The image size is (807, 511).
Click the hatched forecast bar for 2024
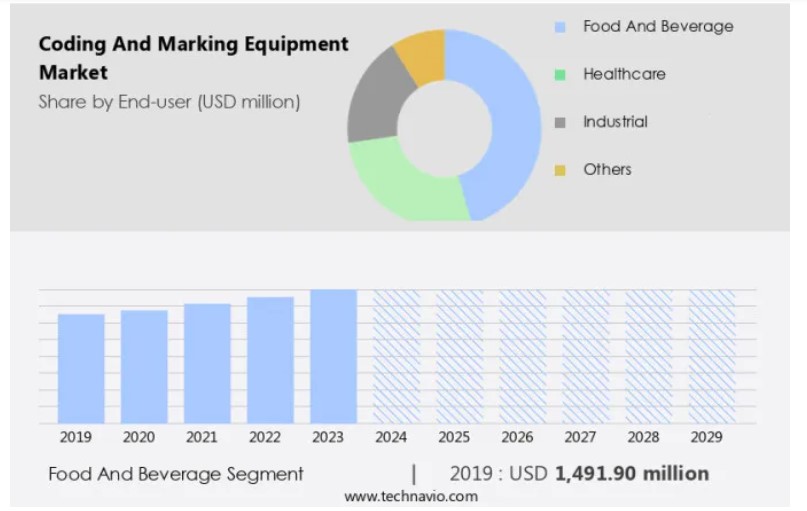point(396,356)
